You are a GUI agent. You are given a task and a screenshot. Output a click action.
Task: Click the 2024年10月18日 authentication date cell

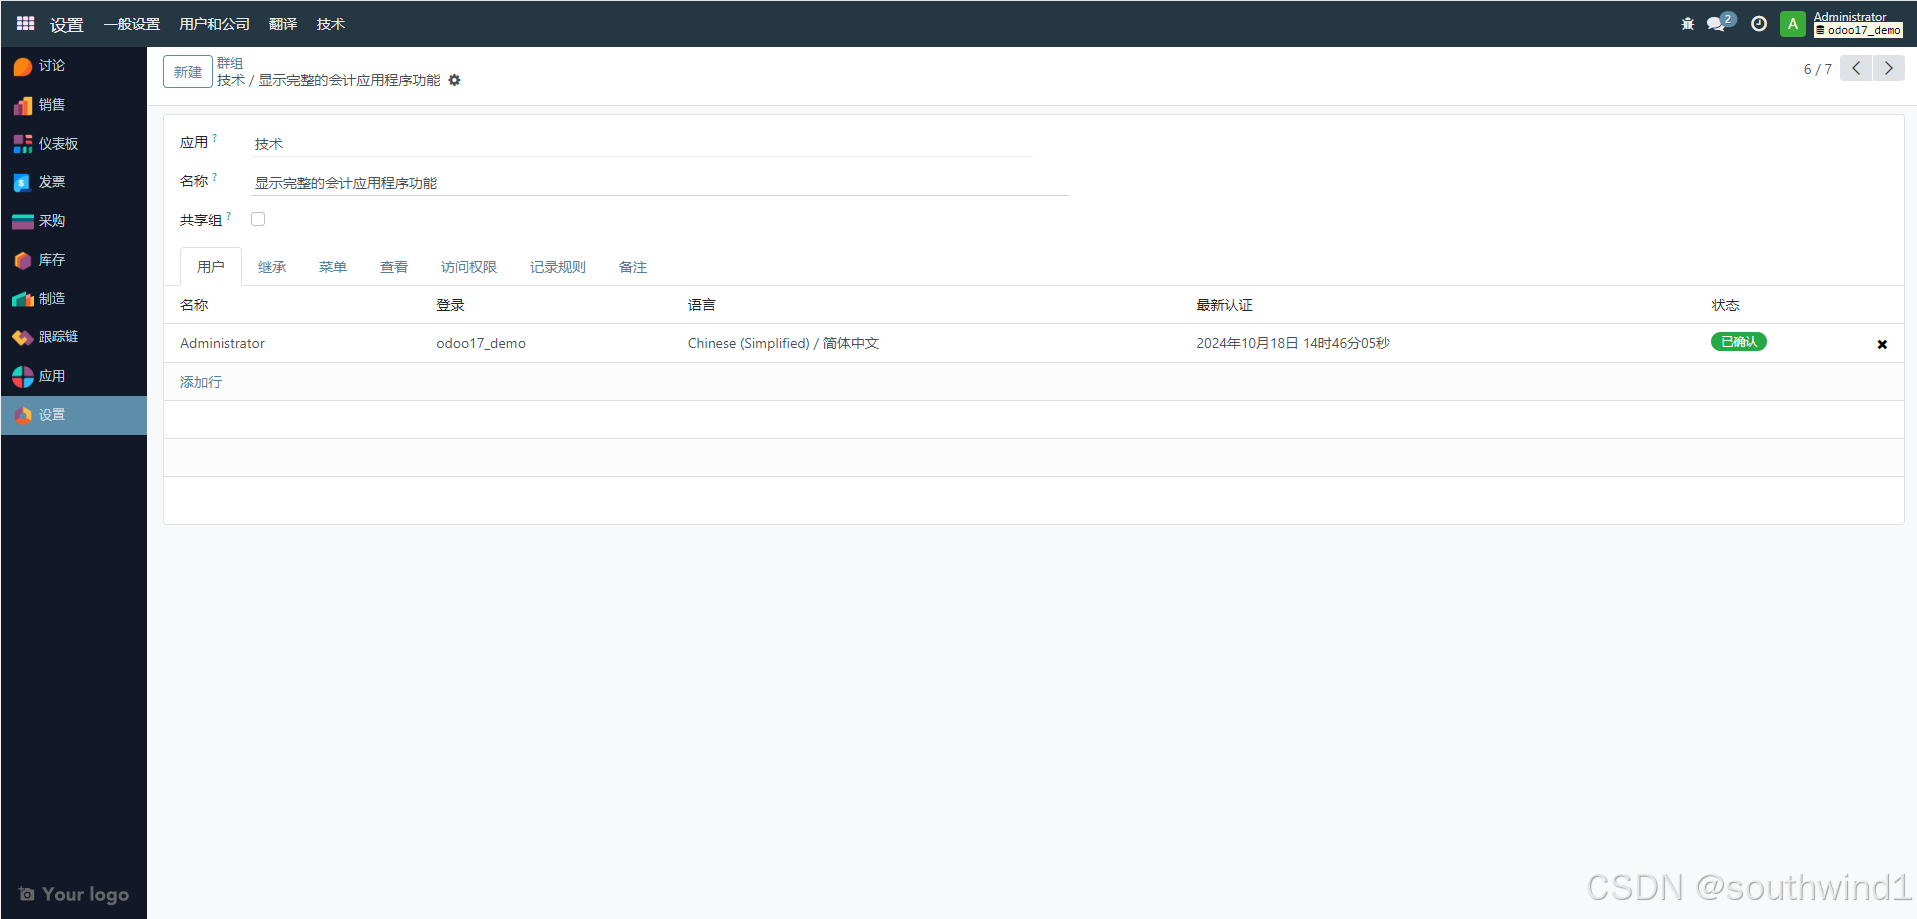(1293, 343)
